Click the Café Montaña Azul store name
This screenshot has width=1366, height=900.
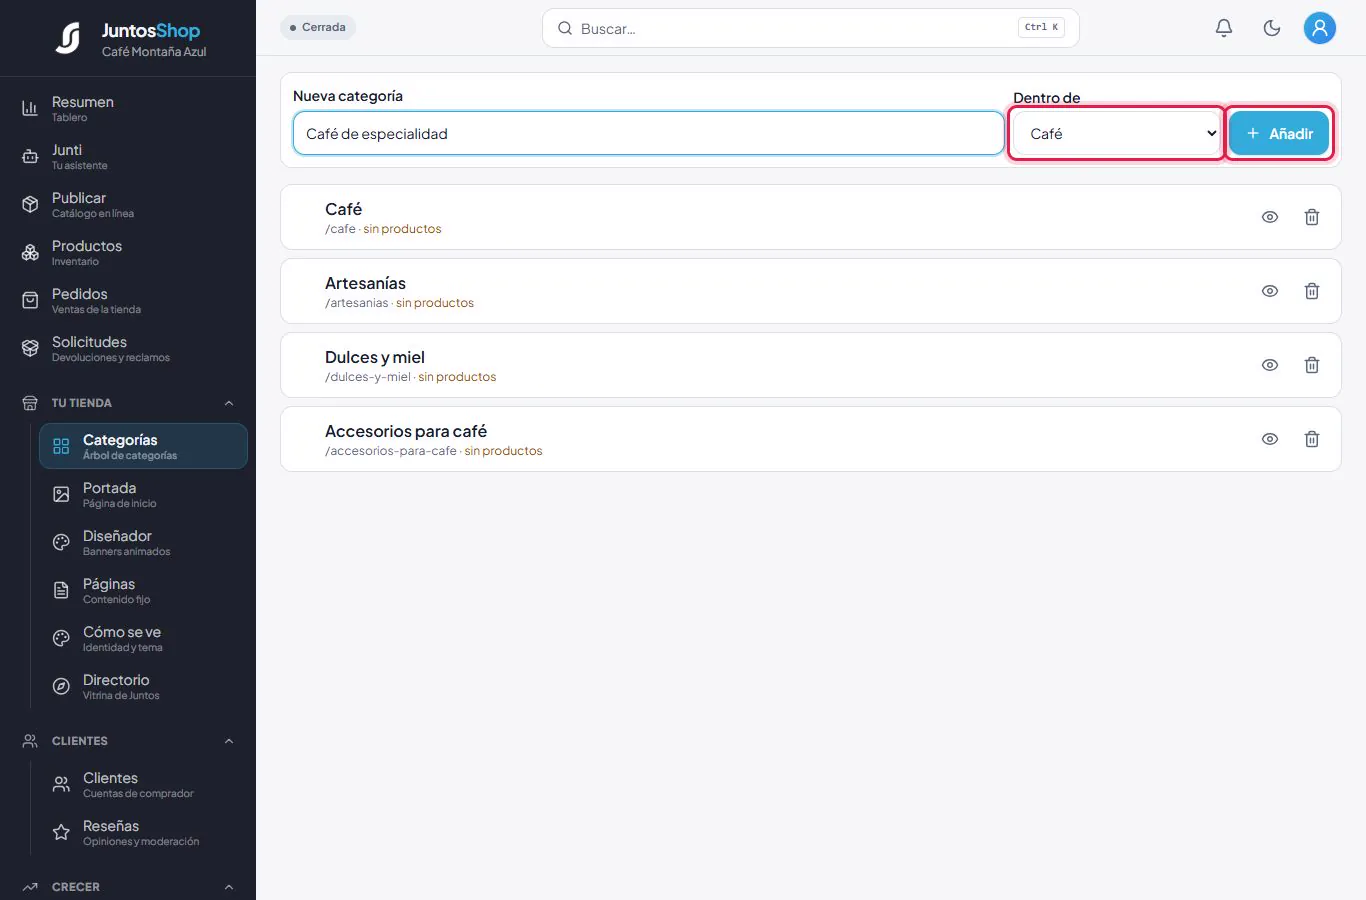(154, 52)
